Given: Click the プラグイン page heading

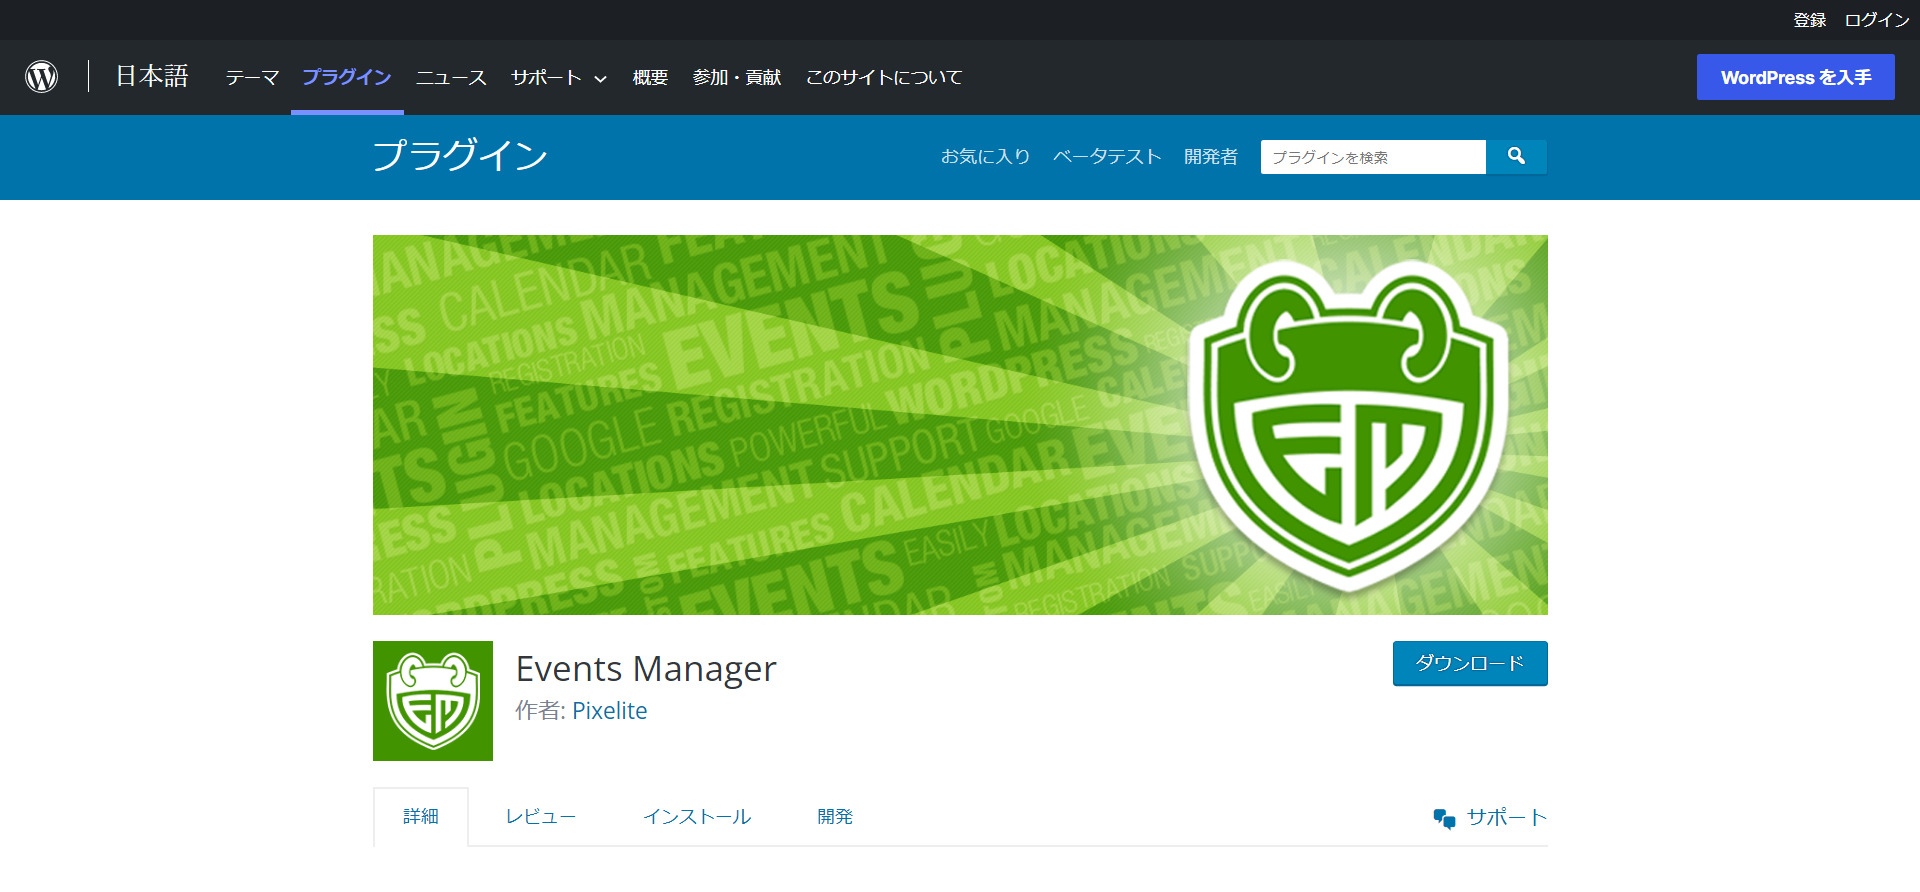Looking at the screenshot, I should tap(460, 156).
